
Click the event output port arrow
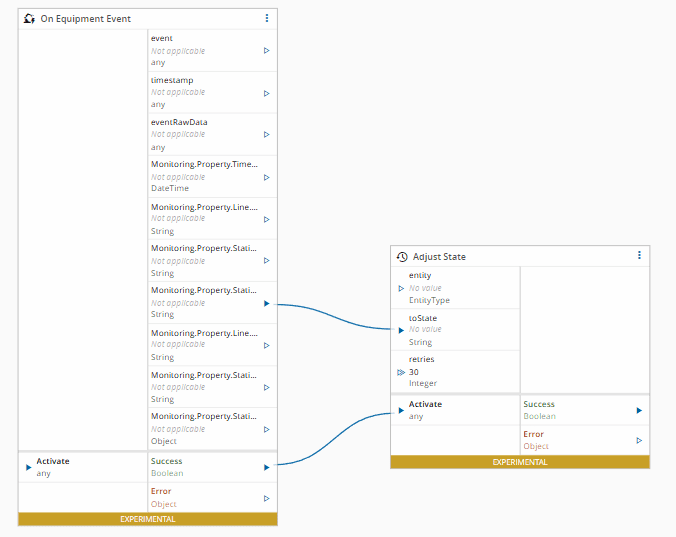click(x=266, y=50)
